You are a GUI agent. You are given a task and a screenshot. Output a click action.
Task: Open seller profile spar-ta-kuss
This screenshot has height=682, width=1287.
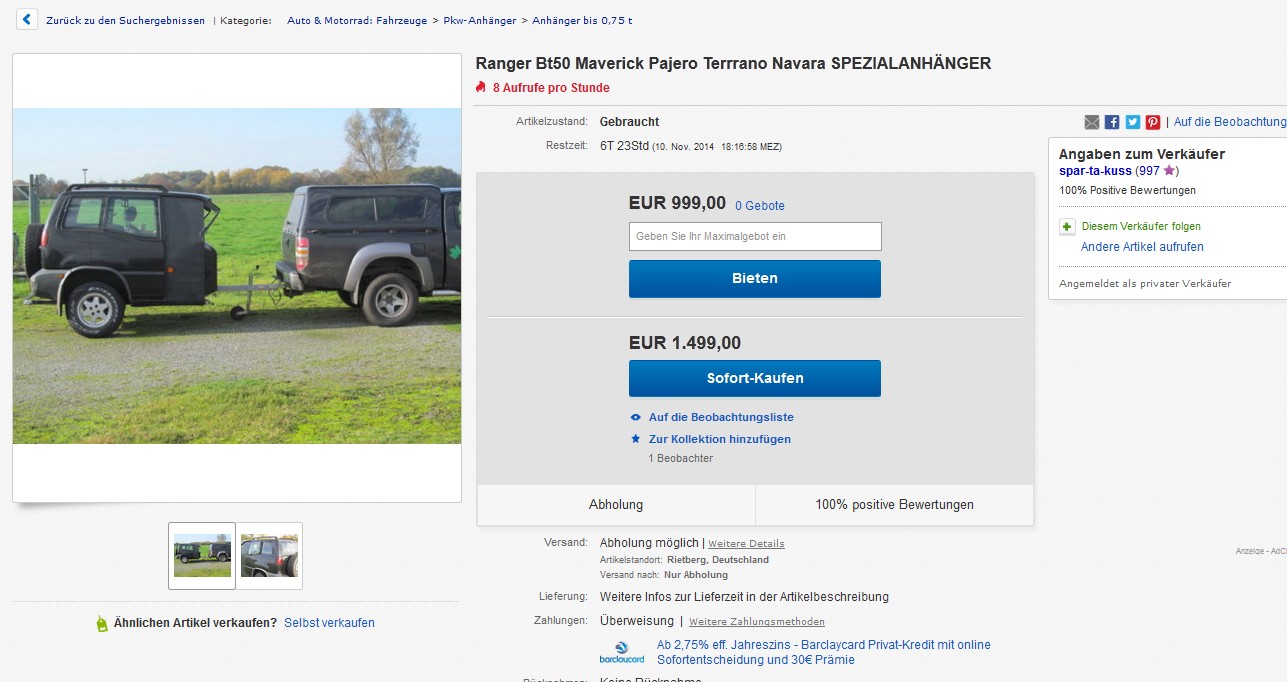(x=1095, y=171)
